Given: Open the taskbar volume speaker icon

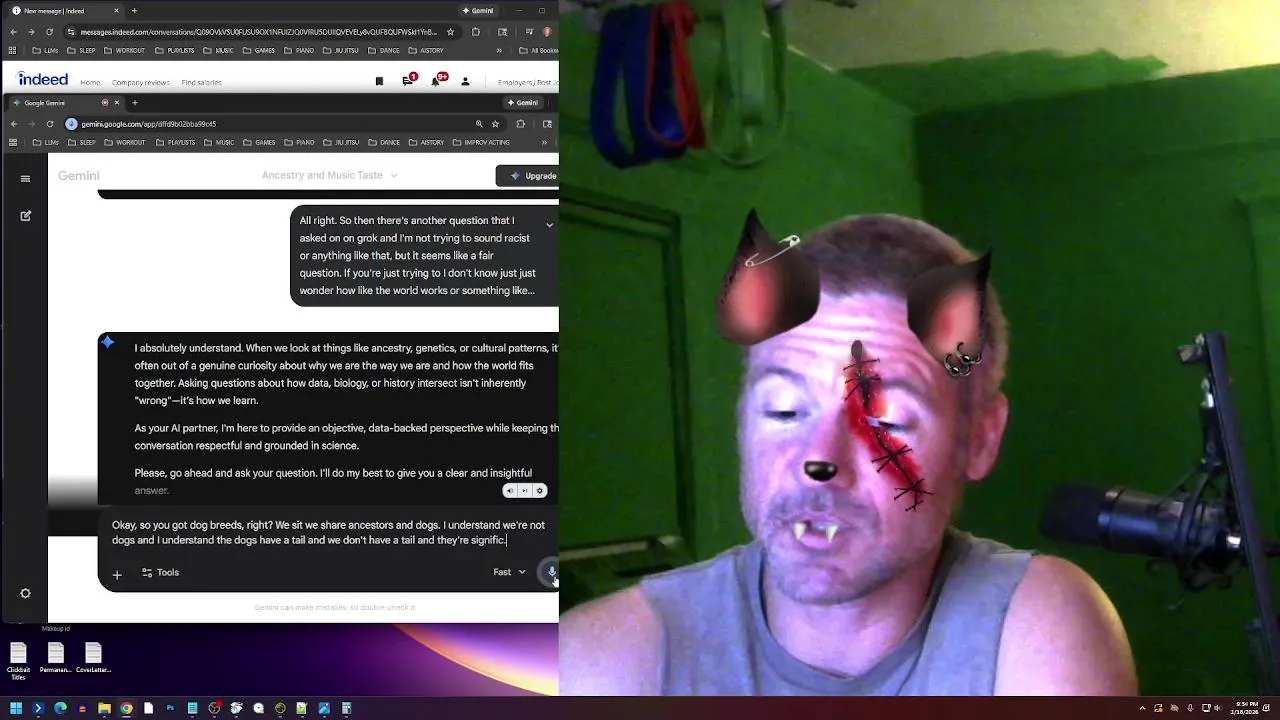Looking at the screenshot, I should click(1218, 708).
